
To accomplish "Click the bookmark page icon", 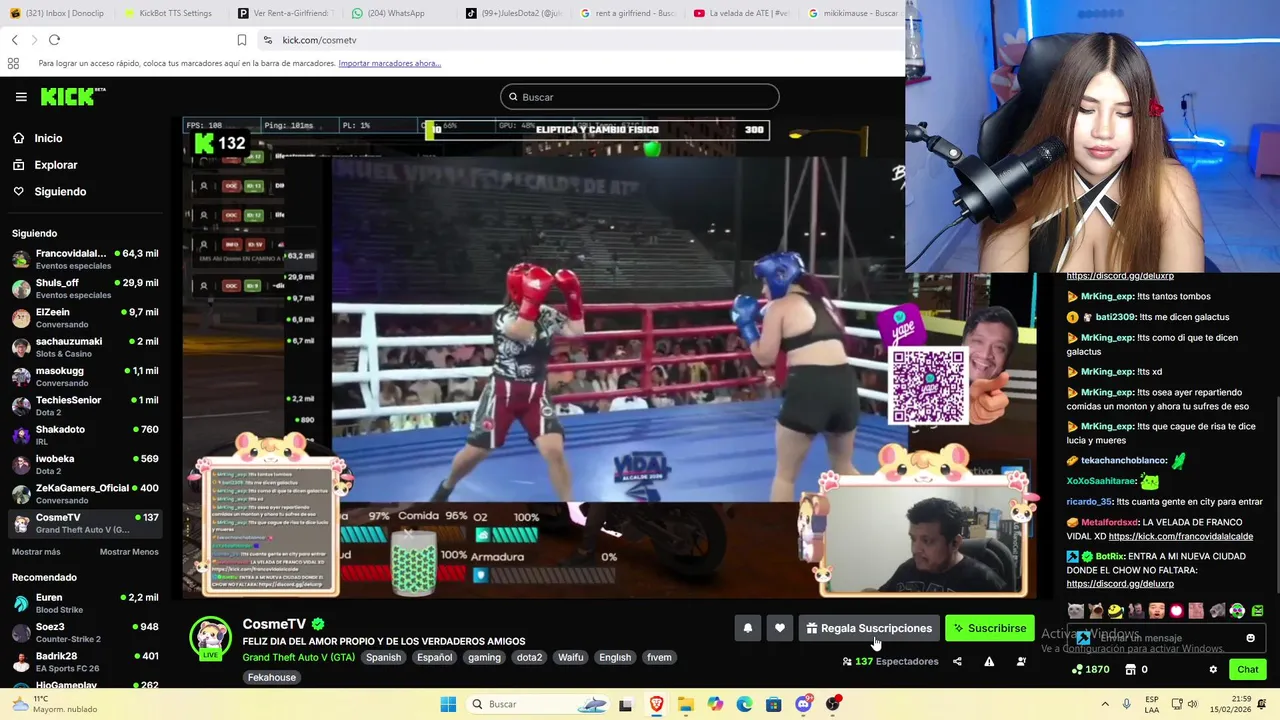I will (x=242, y=40).
